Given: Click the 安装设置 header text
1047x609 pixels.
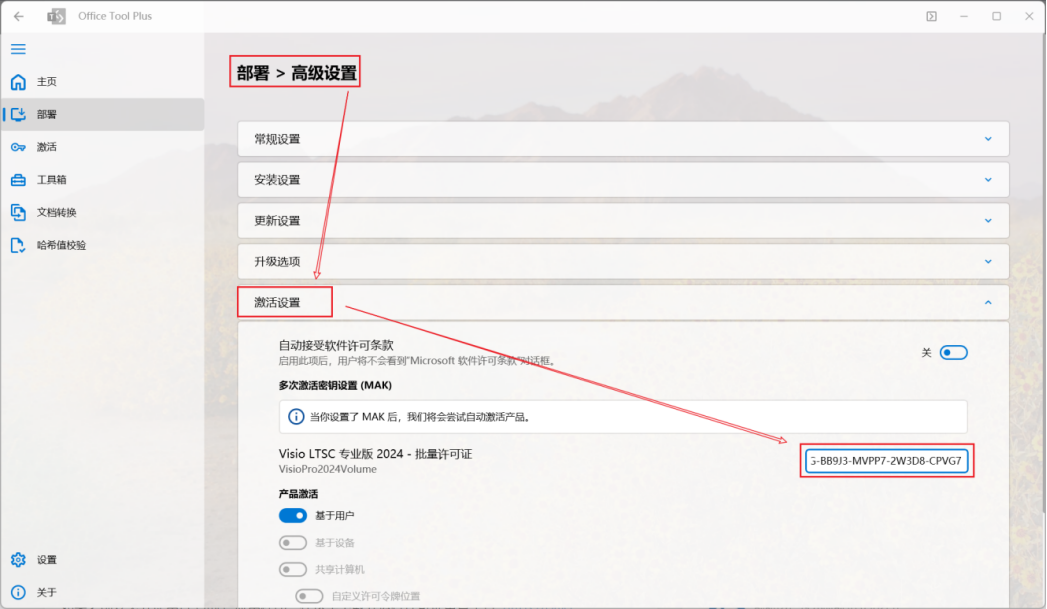Looking at the screenshot, I should point(277,180).
